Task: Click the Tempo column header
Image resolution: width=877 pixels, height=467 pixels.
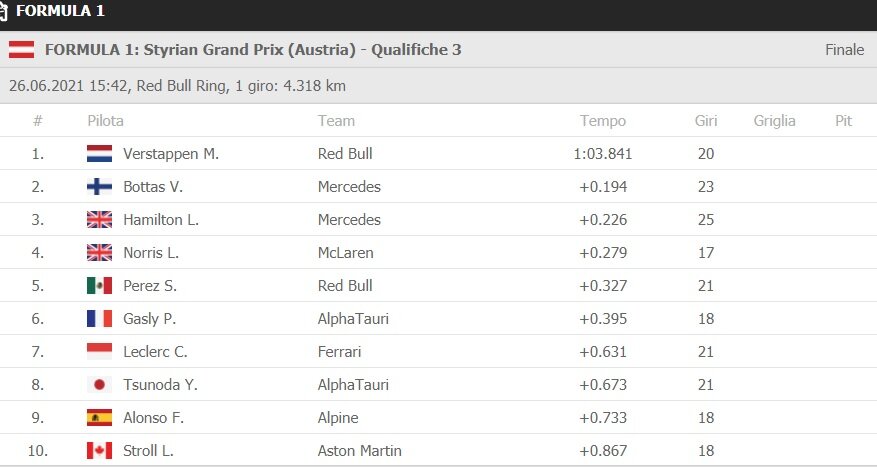Action: pos(603,121)
